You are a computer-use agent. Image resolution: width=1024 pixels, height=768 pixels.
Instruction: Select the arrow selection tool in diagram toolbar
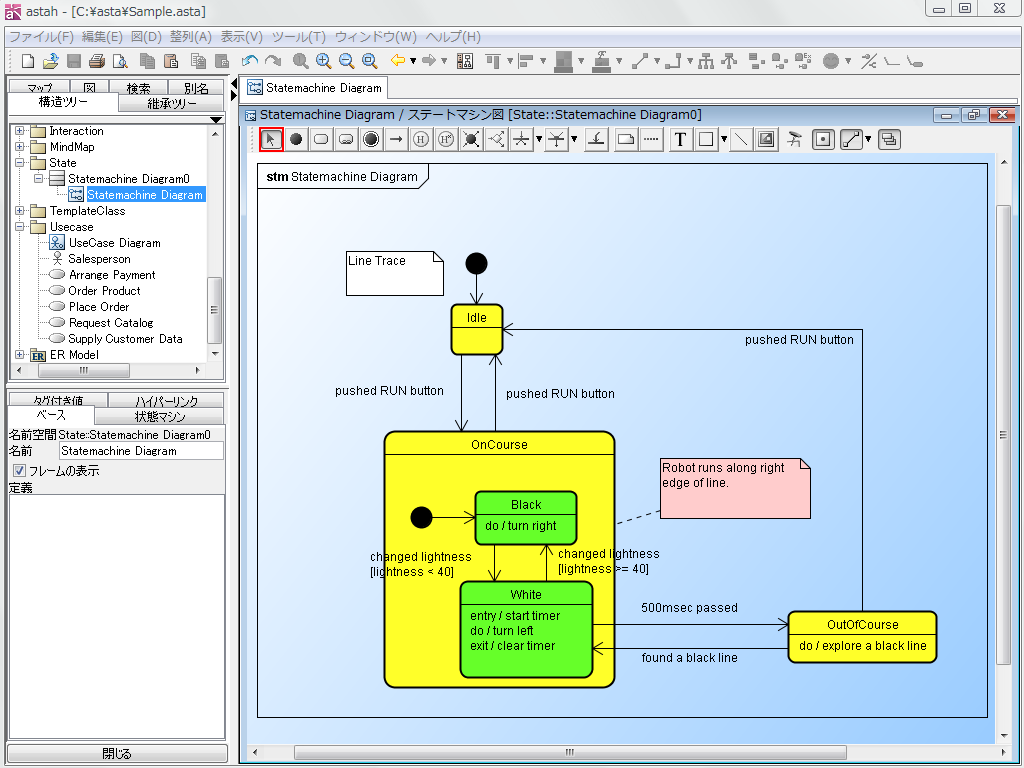pos(271,139)
